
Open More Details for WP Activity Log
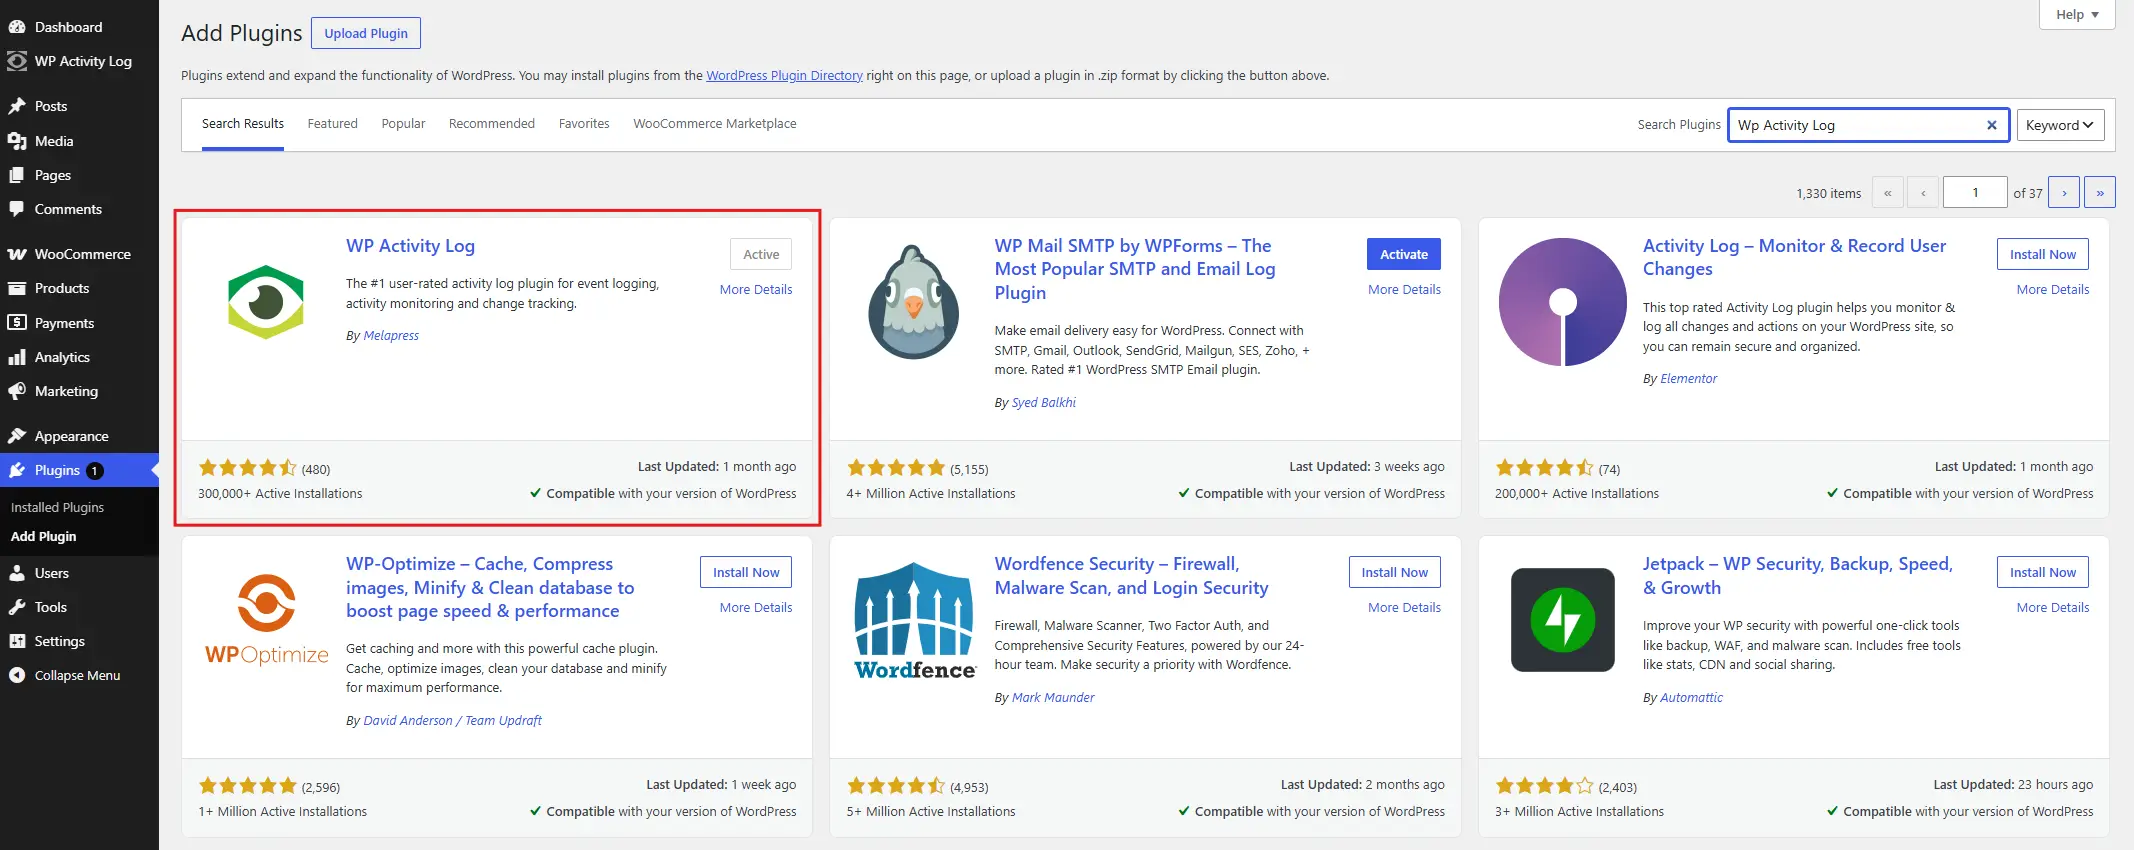(x=756, y=290)
